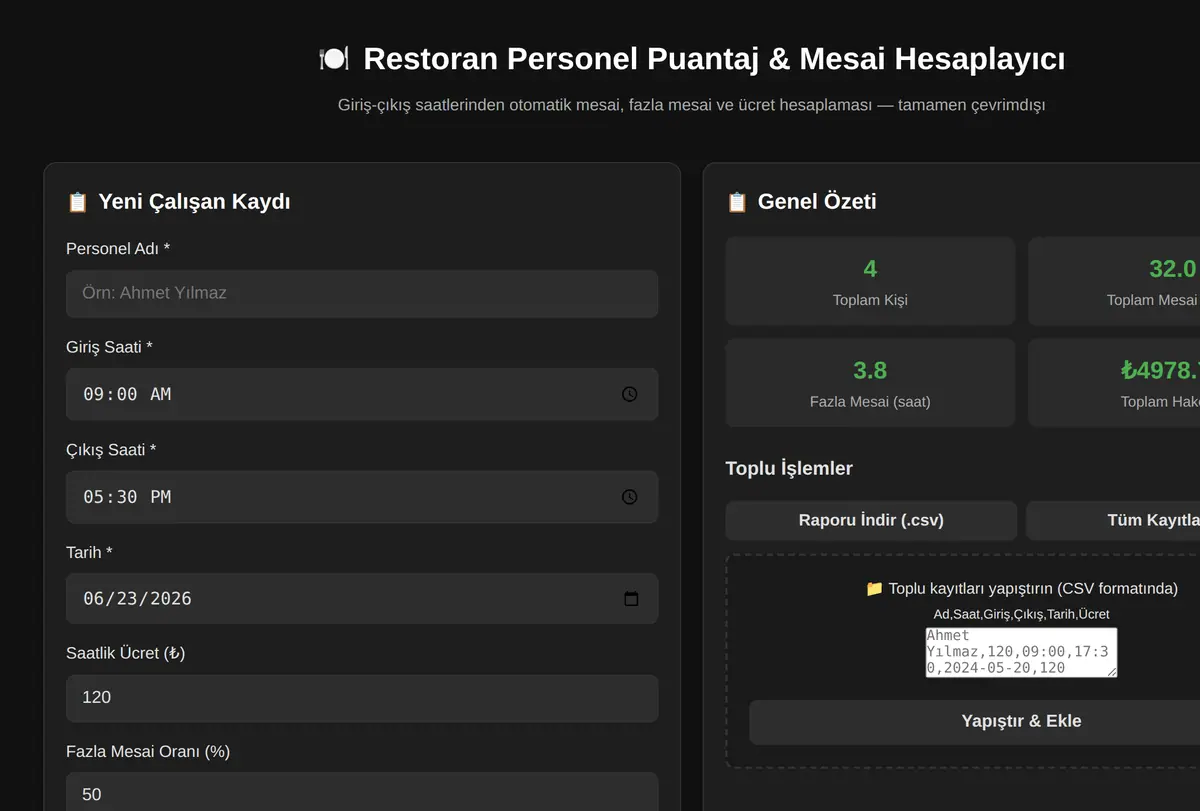This screenshot has width=1200, height=811.
Task: Focus the Giriş Saati time field
Action: click(x=362, y=394)
